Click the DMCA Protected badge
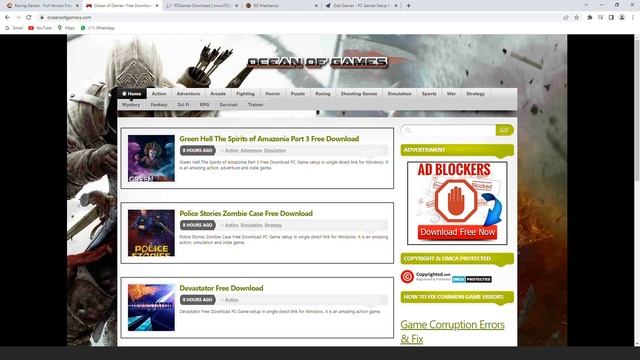Screen dimensions: 640x360 [x=472, y=279]
